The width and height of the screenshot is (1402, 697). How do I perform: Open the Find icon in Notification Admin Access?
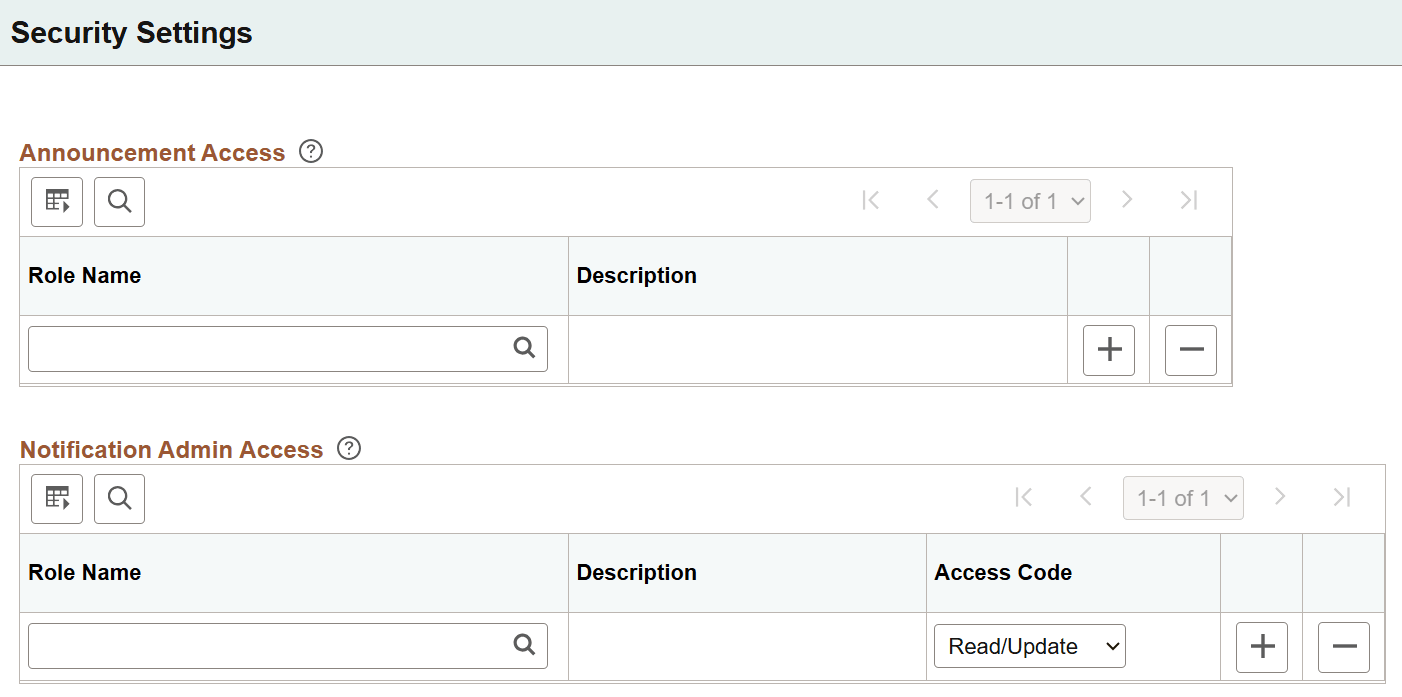119,498
